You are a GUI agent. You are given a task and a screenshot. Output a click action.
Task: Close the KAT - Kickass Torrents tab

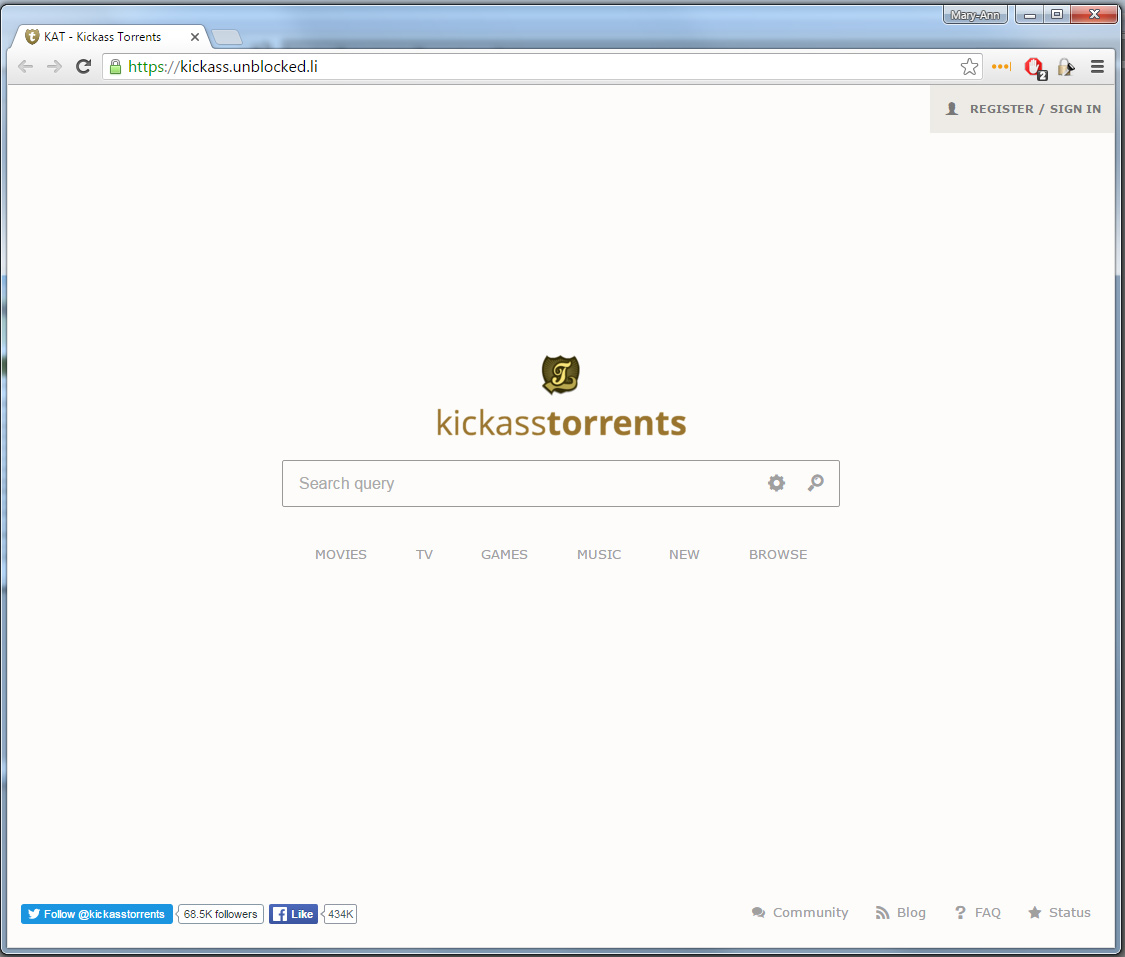tap(194, 37)
